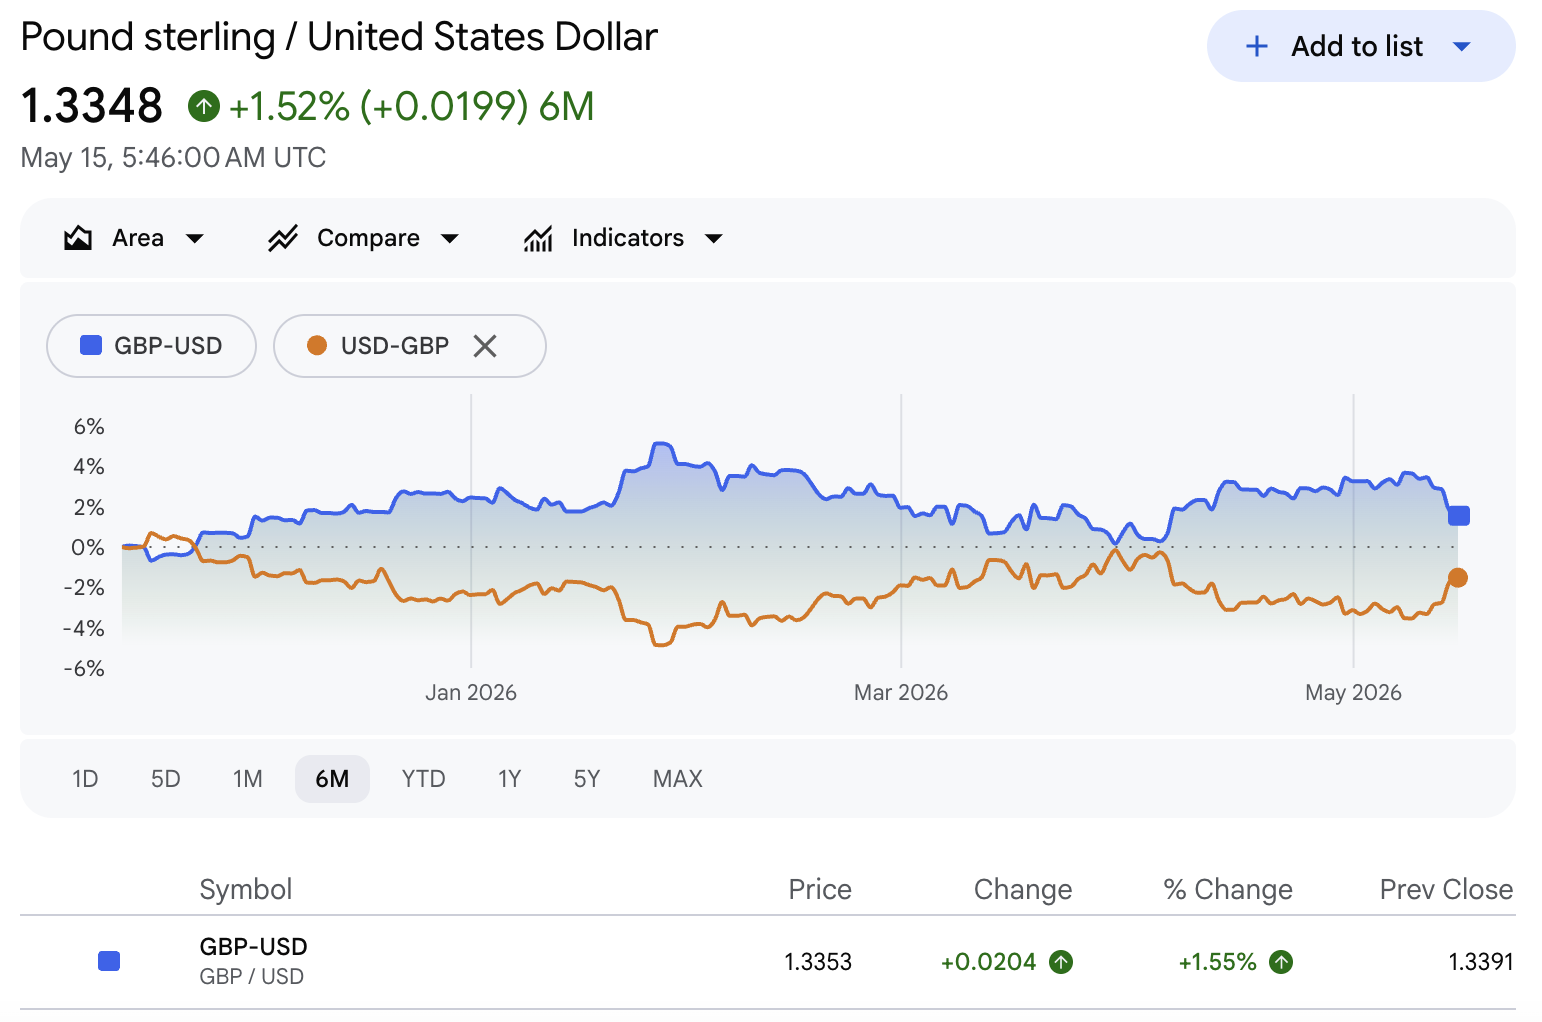Click the orange USD-GBP color swatch
The image size is (1542, 1022).
click(x=317, y=345)
